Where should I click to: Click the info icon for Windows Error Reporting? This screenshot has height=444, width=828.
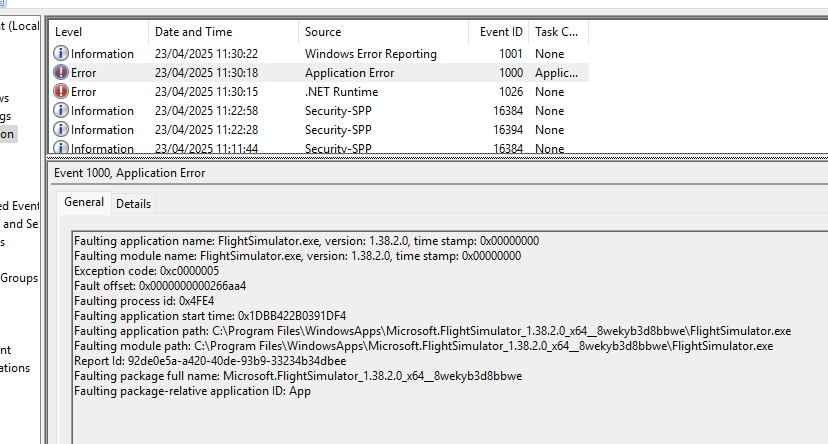[61, 53]
